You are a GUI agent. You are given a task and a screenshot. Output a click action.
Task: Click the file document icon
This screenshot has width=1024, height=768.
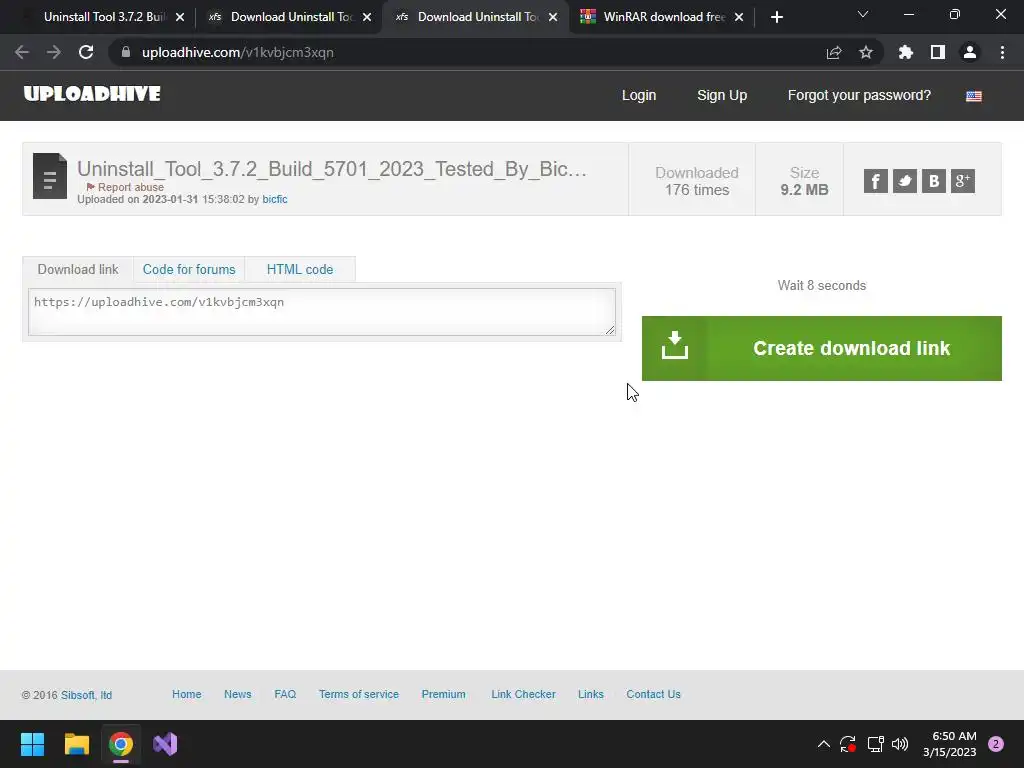tap(50, 176)
